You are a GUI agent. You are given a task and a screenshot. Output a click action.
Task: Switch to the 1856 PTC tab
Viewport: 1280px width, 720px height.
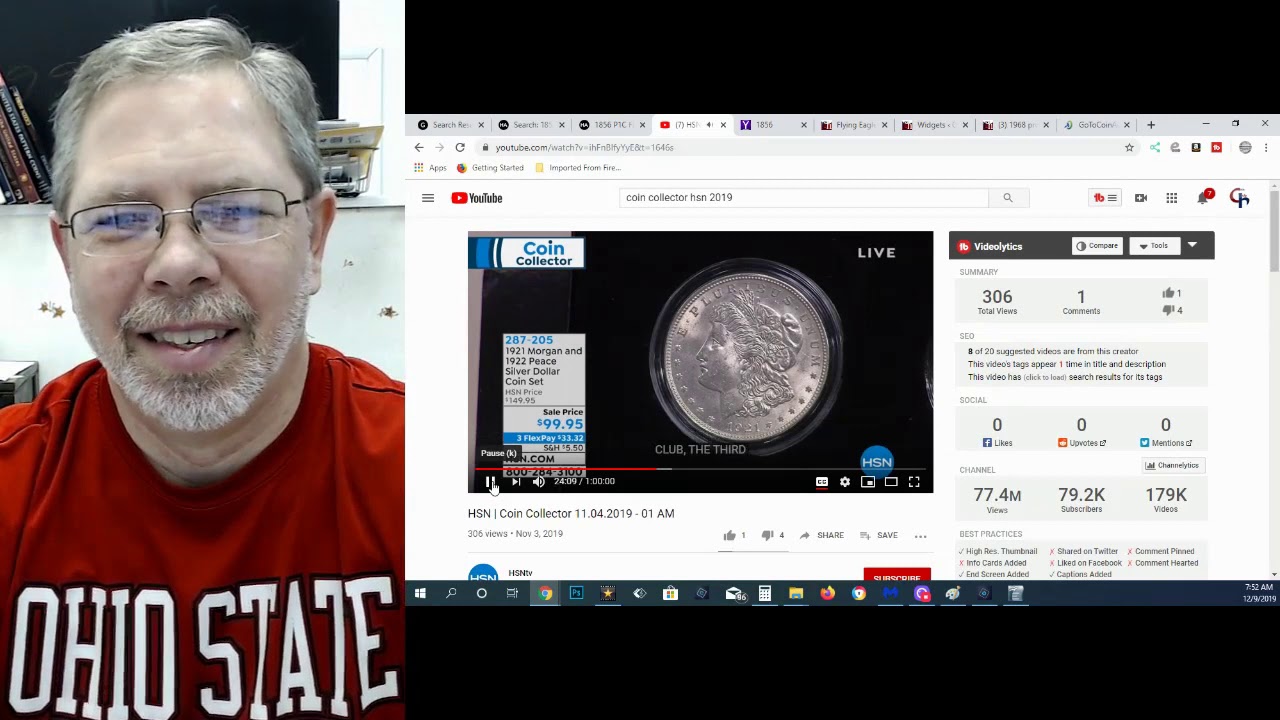[x=610, y=125]
